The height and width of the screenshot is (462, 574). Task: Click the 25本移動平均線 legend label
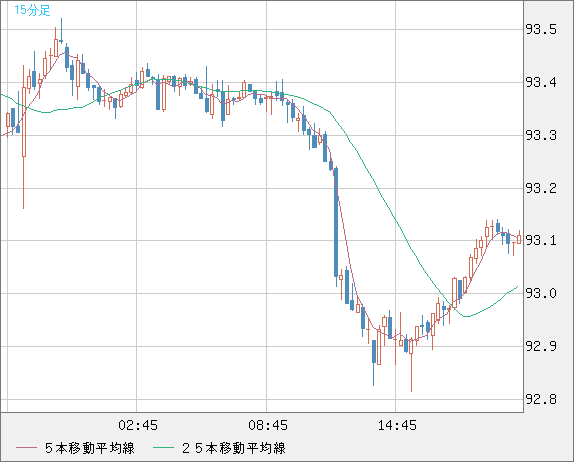click(x=234, y=448)
